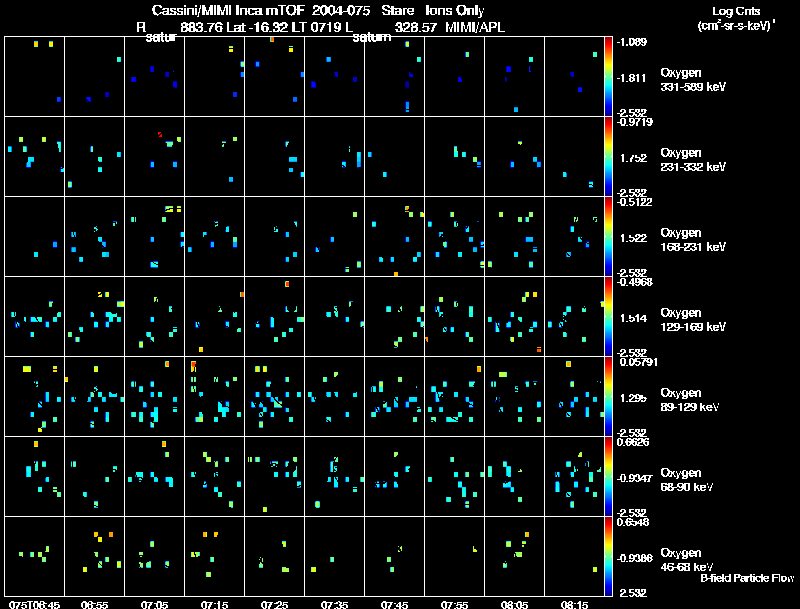The height and width of the screenshot is (609, 800).
Task: Select the '328.57' L value
Action: (x=416, y=27)
